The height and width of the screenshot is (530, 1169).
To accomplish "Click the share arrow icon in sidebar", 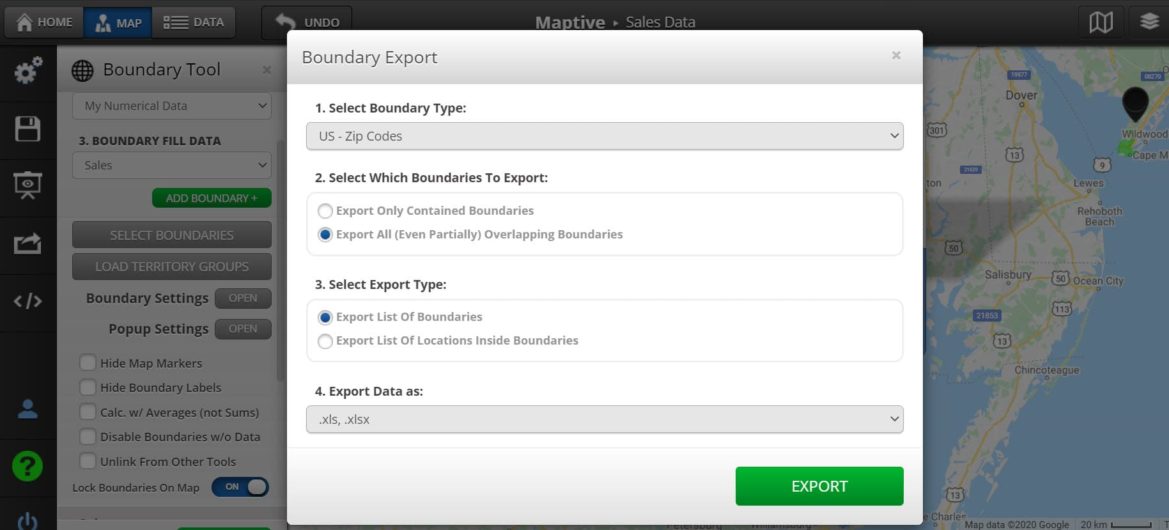I will (27, 243).
